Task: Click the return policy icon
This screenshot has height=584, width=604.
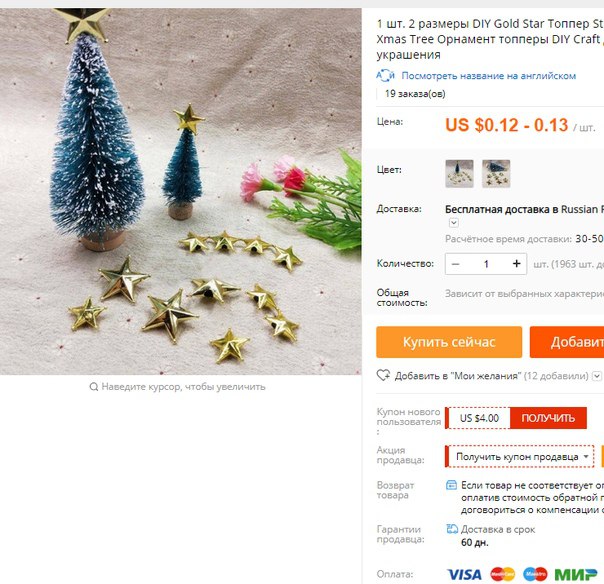Action: (x=451, y=485)
